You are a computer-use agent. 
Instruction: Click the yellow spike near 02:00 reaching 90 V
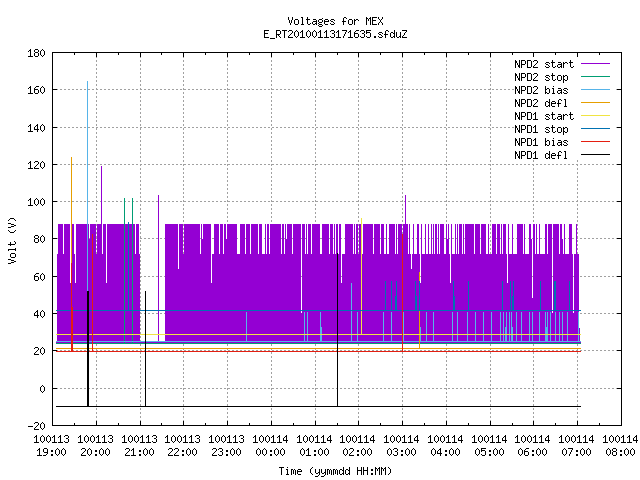(361, 276)
